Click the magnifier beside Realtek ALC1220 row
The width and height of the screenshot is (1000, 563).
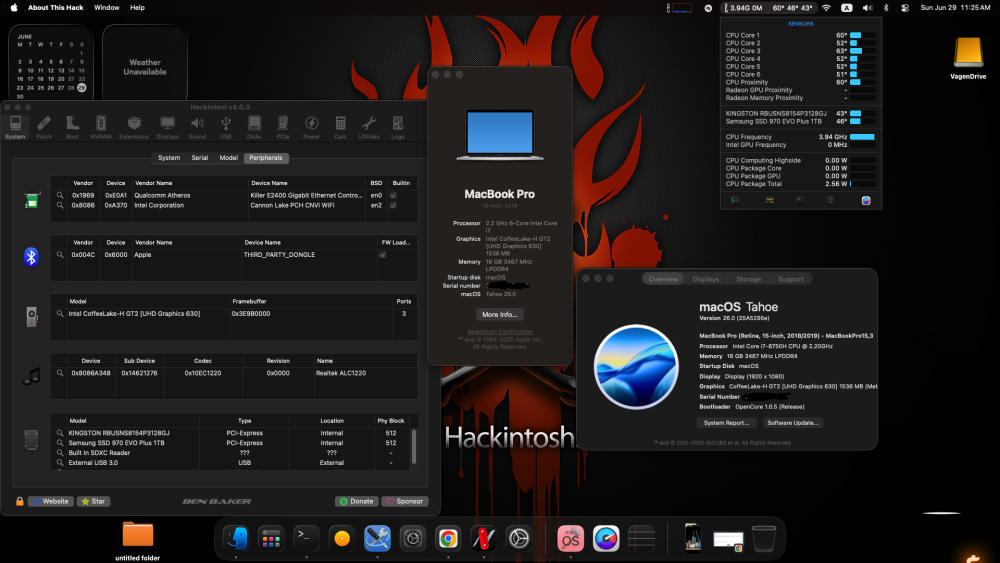coord(60,373)
